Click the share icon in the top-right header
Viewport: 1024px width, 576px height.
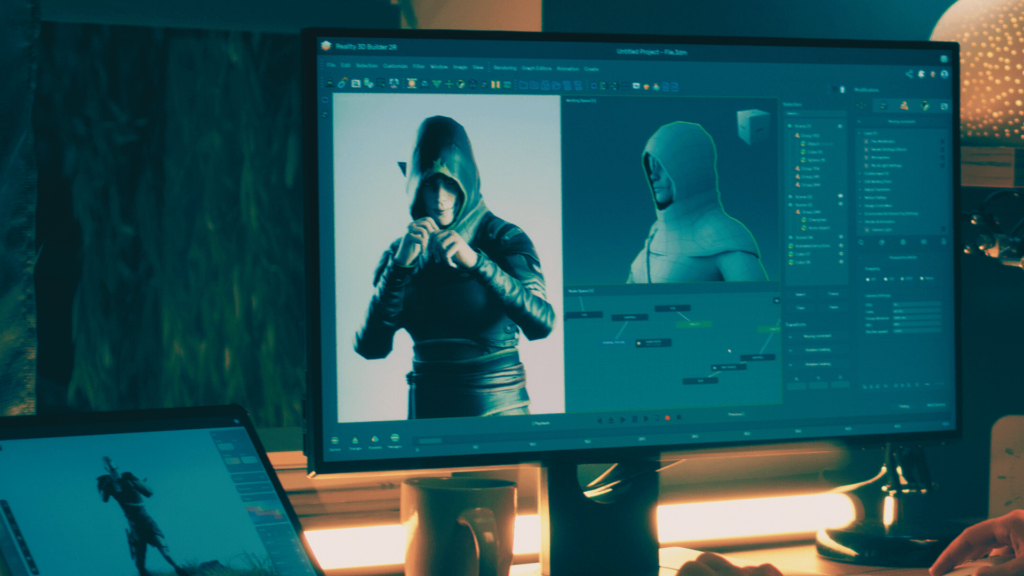909,73
